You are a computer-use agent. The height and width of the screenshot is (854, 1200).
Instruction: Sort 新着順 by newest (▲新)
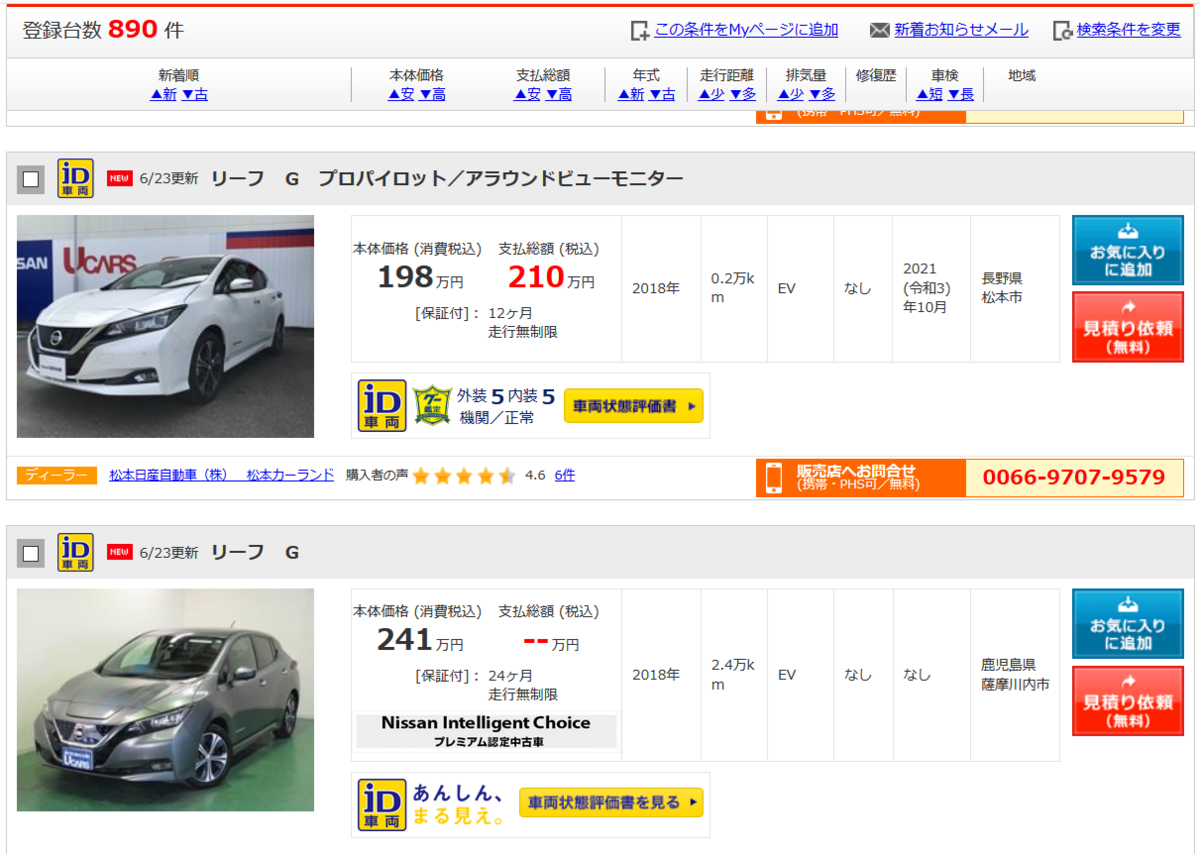[x=163, y=94]
